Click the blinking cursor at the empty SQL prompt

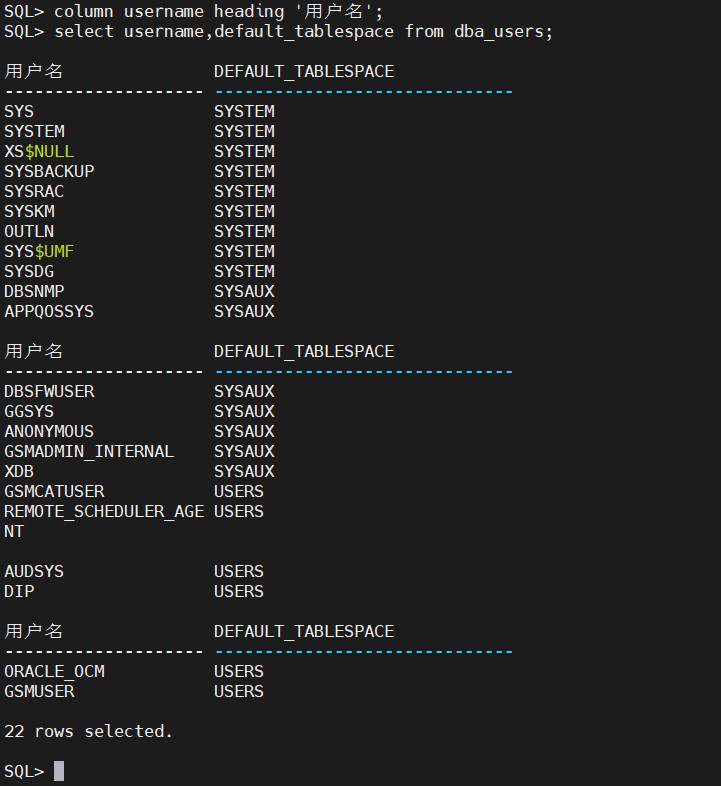coord(59,771)
